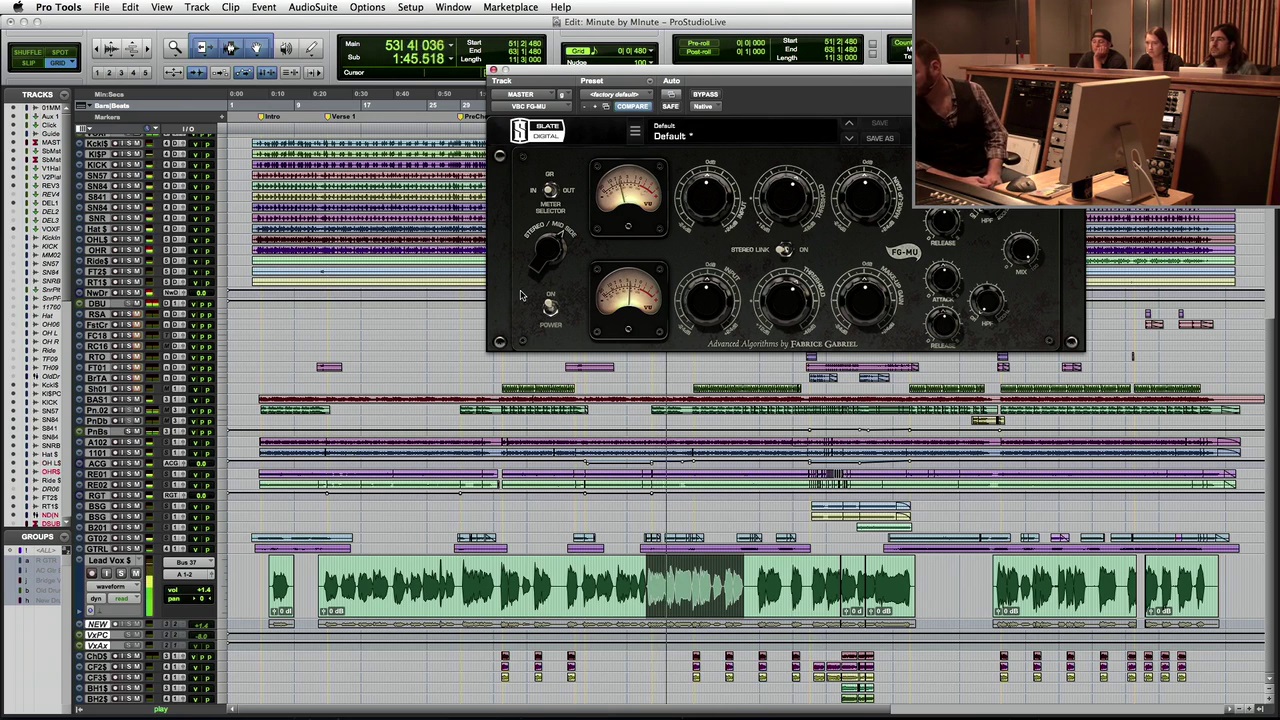Select the Scrubber speaker tool
The height and width of the screenshot is (720, 1280).
[286, 48]
